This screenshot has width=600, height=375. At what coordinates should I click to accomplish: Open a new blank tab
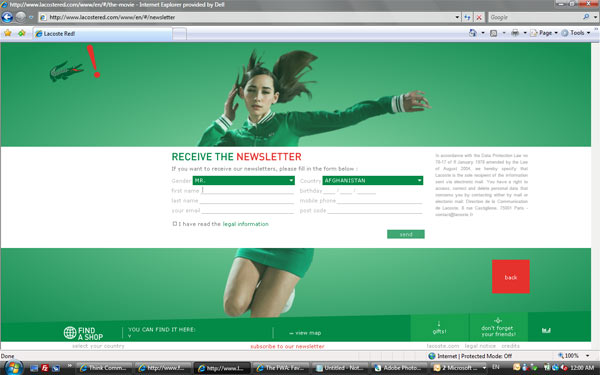(x=179, y=34)
